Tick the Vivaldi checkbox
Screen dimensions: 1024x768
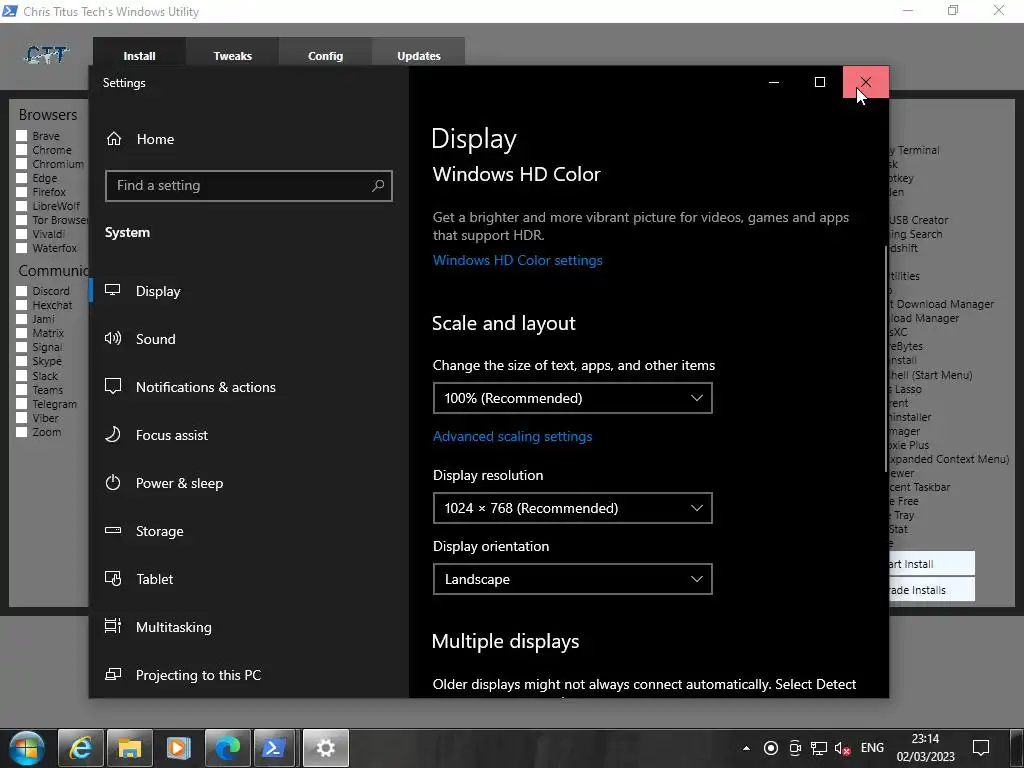(22, 234)
